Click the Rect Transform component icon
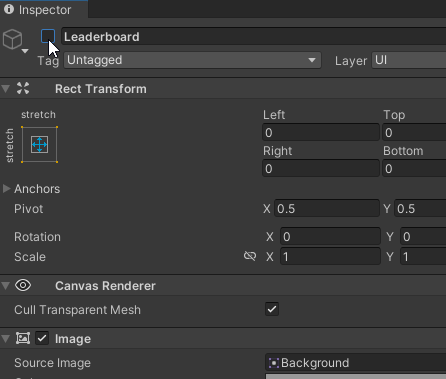This screenshot has height=379, width=446. 23,89
